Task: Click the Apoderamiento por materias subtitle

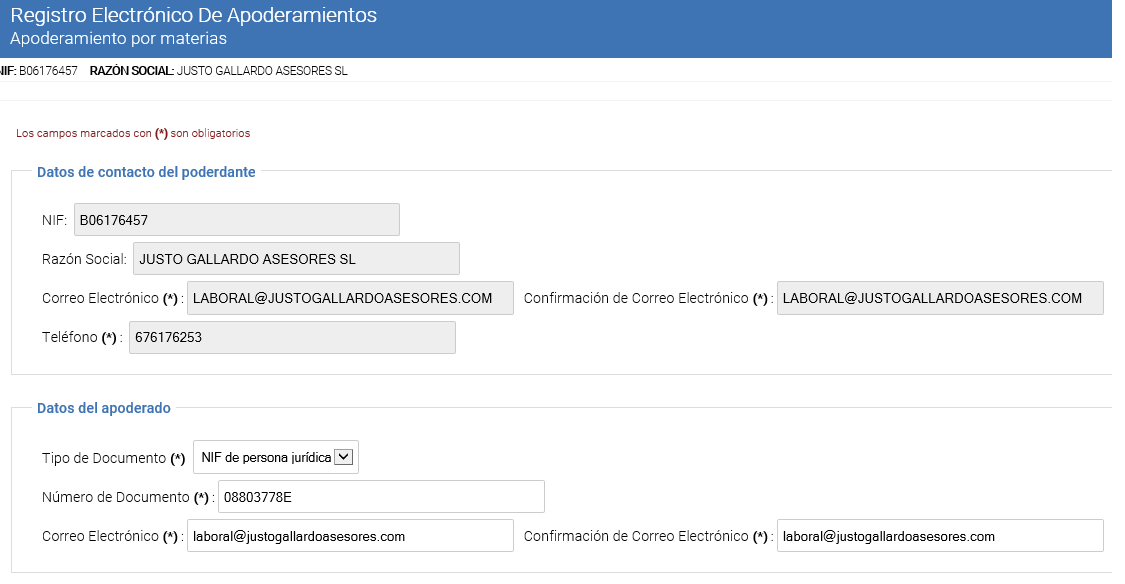Action: click(x=118, y=39)
